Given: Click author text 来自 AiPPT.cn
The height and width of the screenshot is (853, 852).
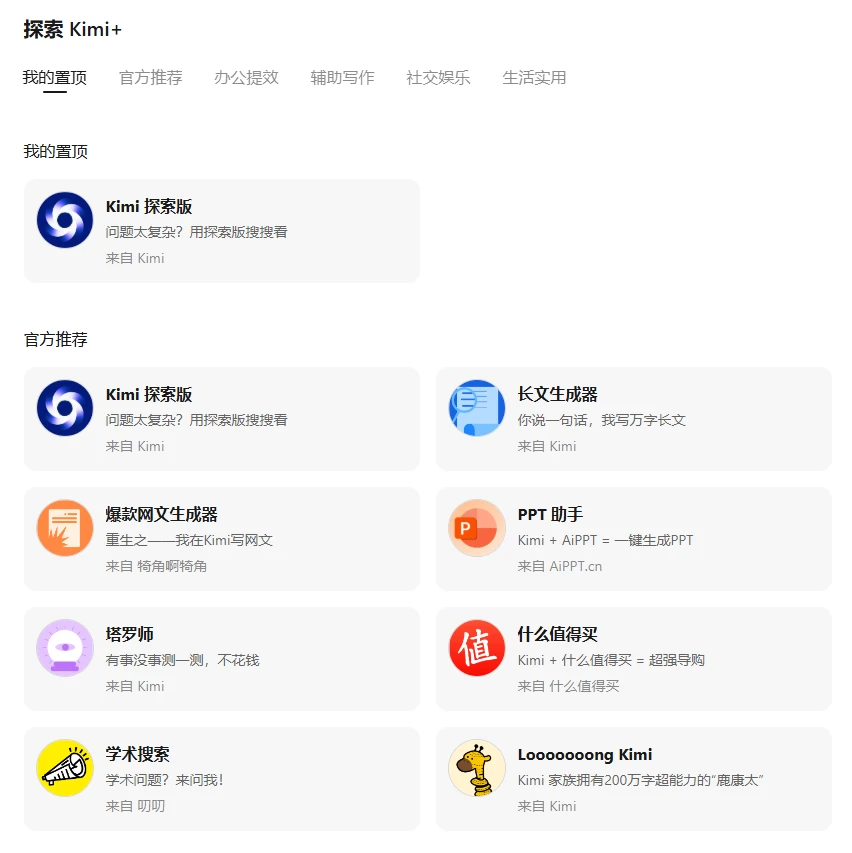Looking at the screenshot, I should pyautogui.click(x=559, y=566).
